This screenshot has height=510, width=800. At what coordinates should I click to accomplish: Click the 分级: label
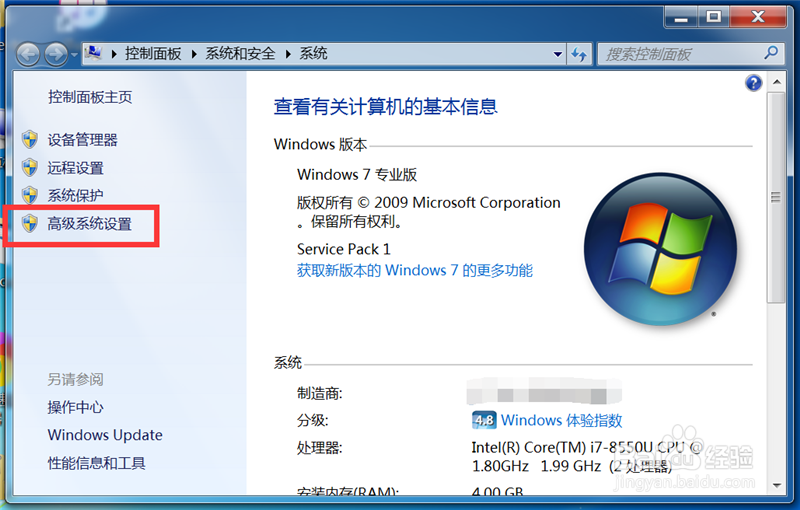tap(312, 420)
